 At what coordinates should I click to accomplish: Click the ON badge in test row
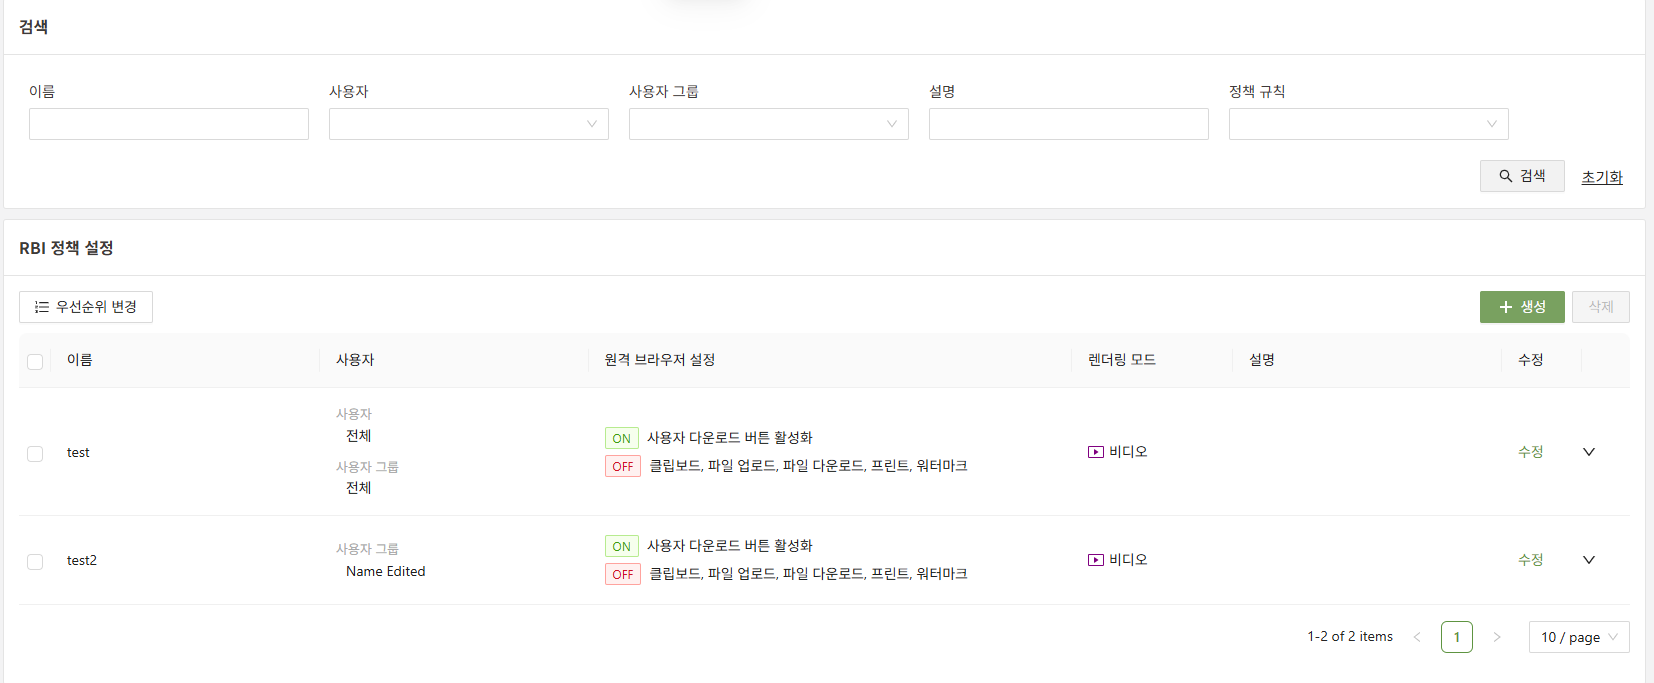pos(621,438)
